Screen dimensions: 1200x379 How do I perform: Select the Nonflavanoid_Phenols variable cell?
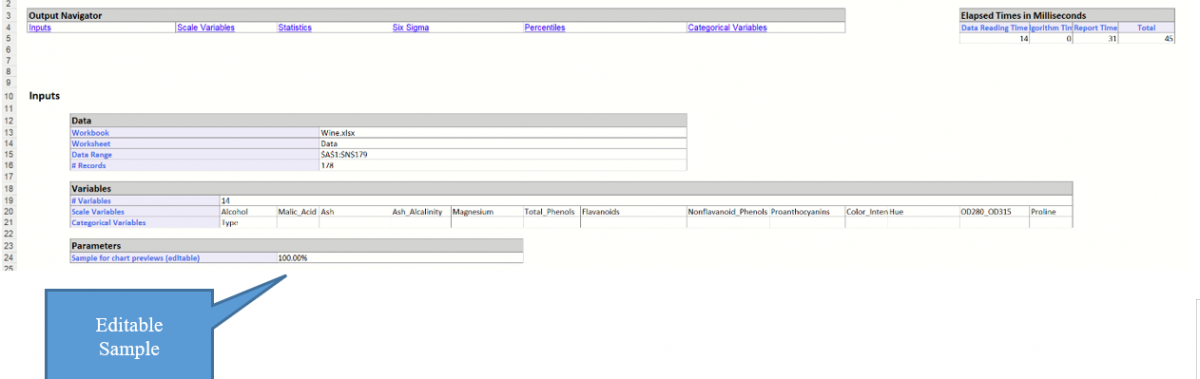tap(728, 212)
